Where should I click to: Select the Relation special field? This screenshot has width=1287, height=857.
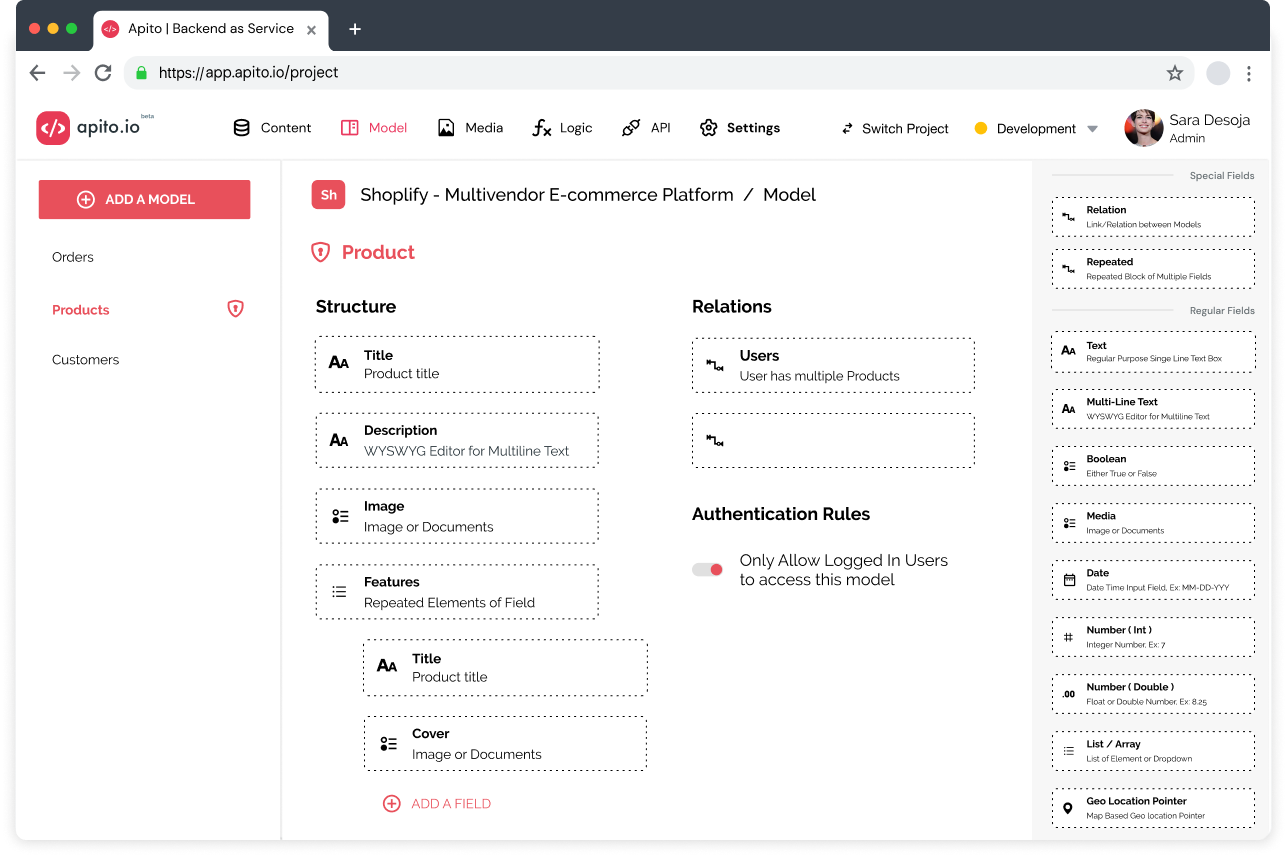(x=1153, y=216)
